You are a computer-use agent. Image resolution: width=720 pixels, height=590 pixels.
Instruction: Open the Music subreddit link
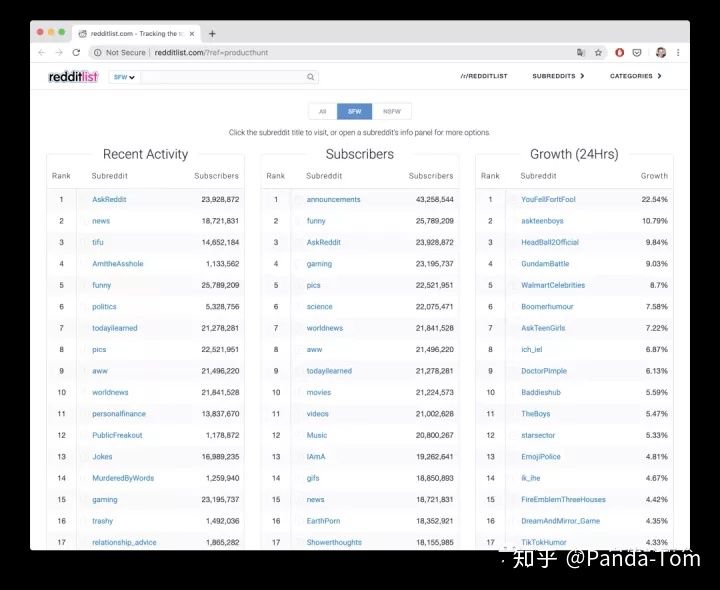pyautogui.click(x=317, y=435)
